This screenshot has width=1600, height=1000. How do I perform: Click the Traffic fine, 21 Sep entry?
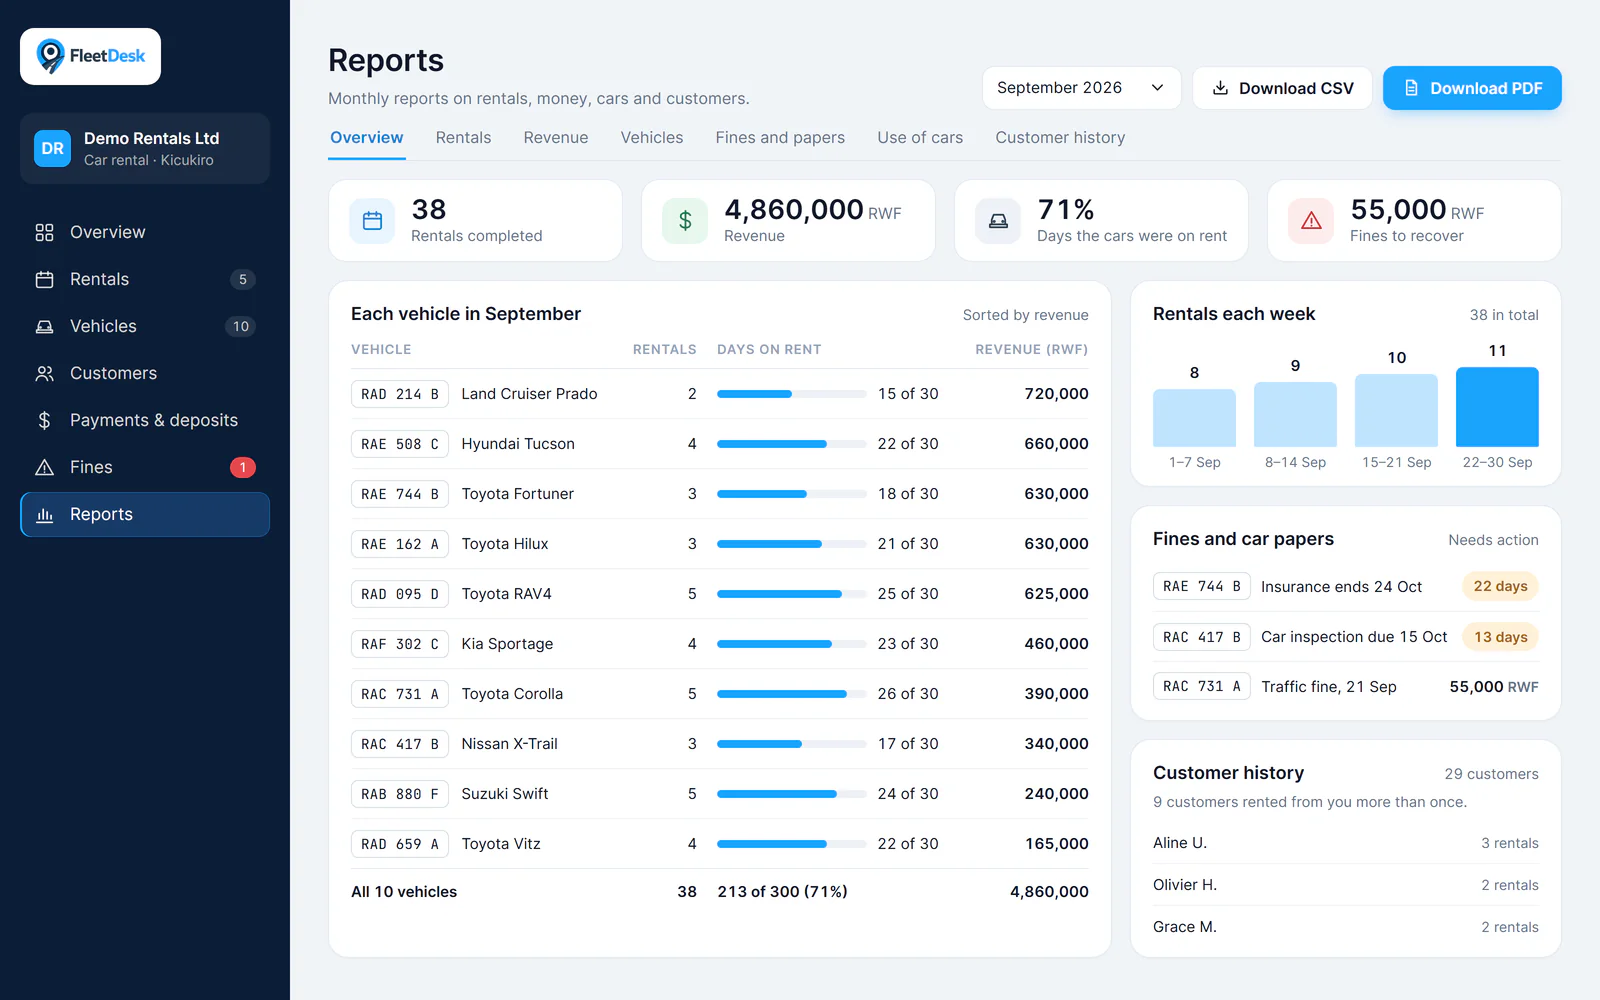1329,687
